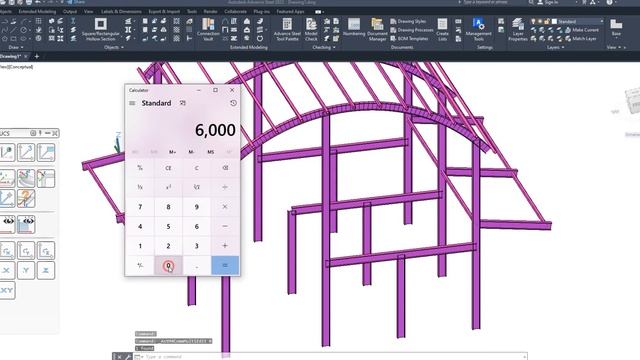Expand the View panel dropdown

point(613,47)
